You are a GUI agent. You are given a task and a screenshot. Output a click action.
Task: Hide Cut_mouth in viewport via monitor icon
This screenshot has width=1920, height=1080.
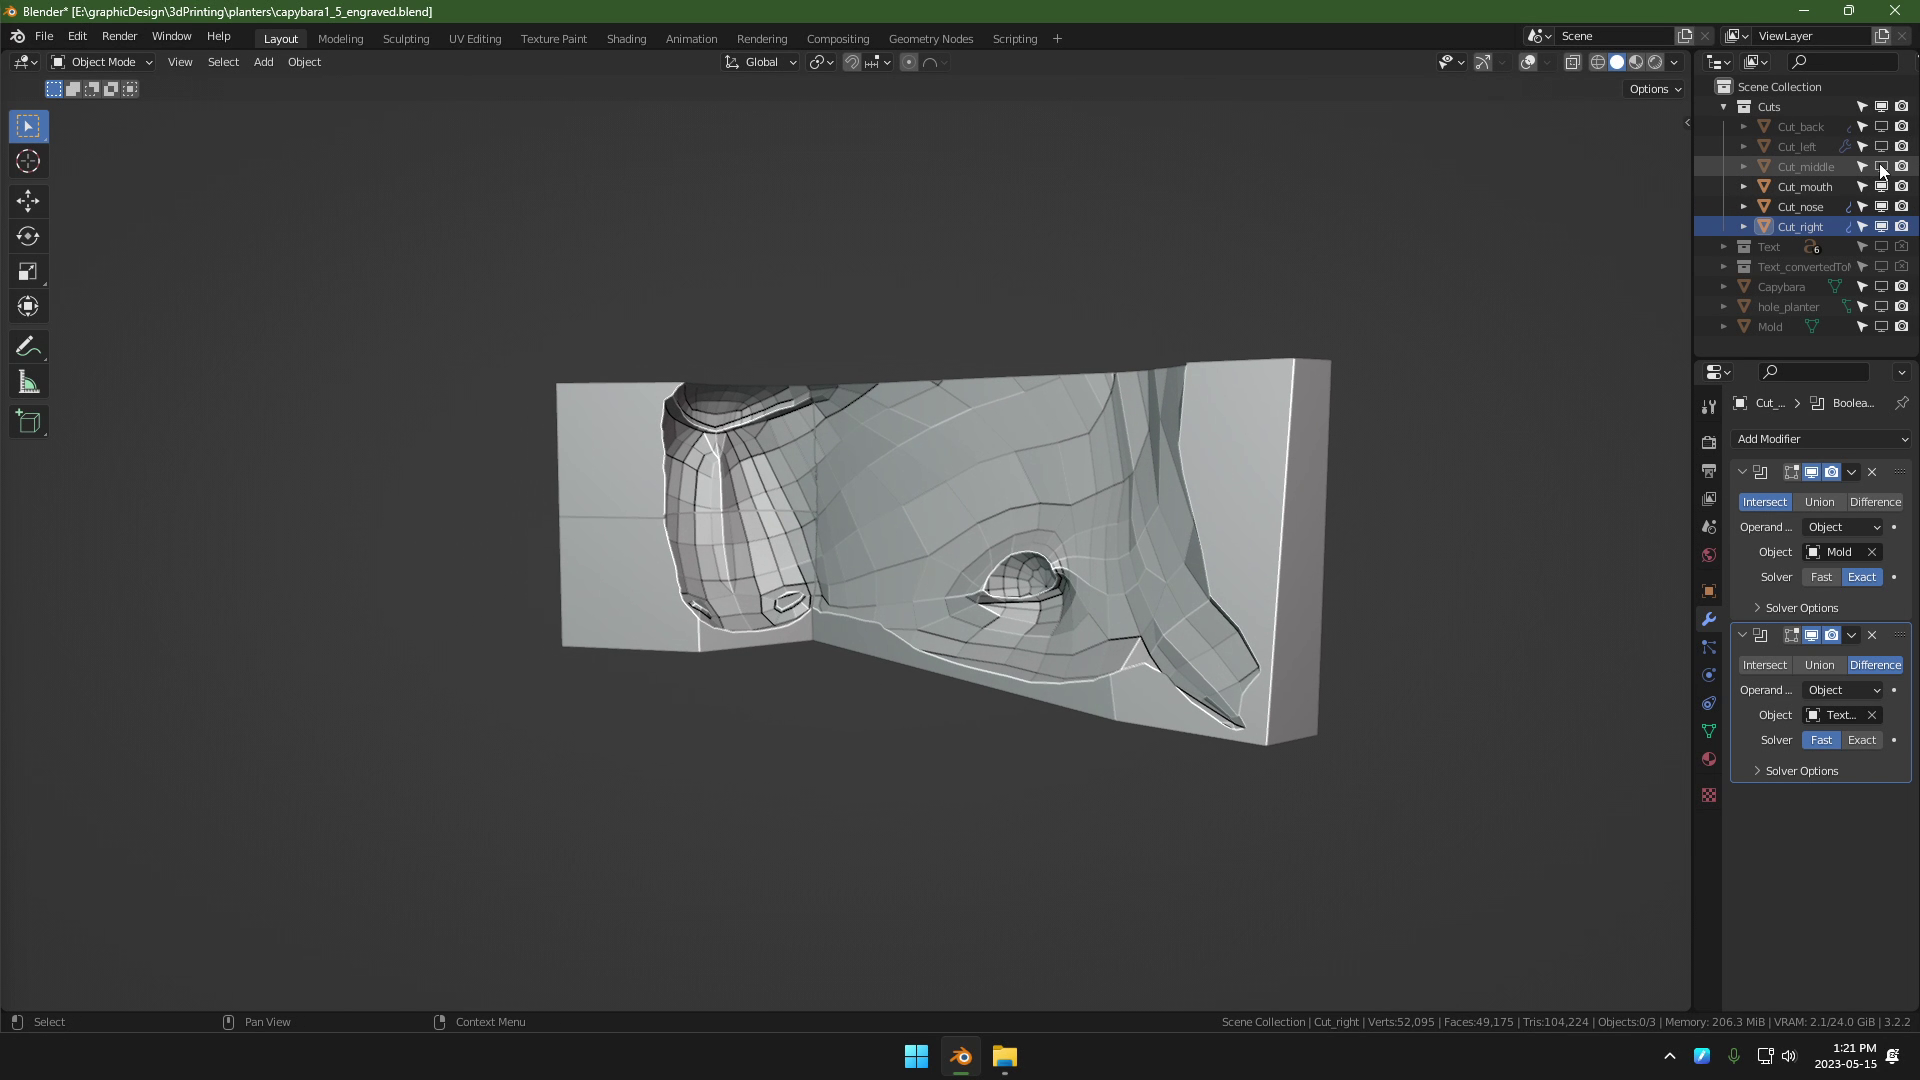[x=1881, y=187]
